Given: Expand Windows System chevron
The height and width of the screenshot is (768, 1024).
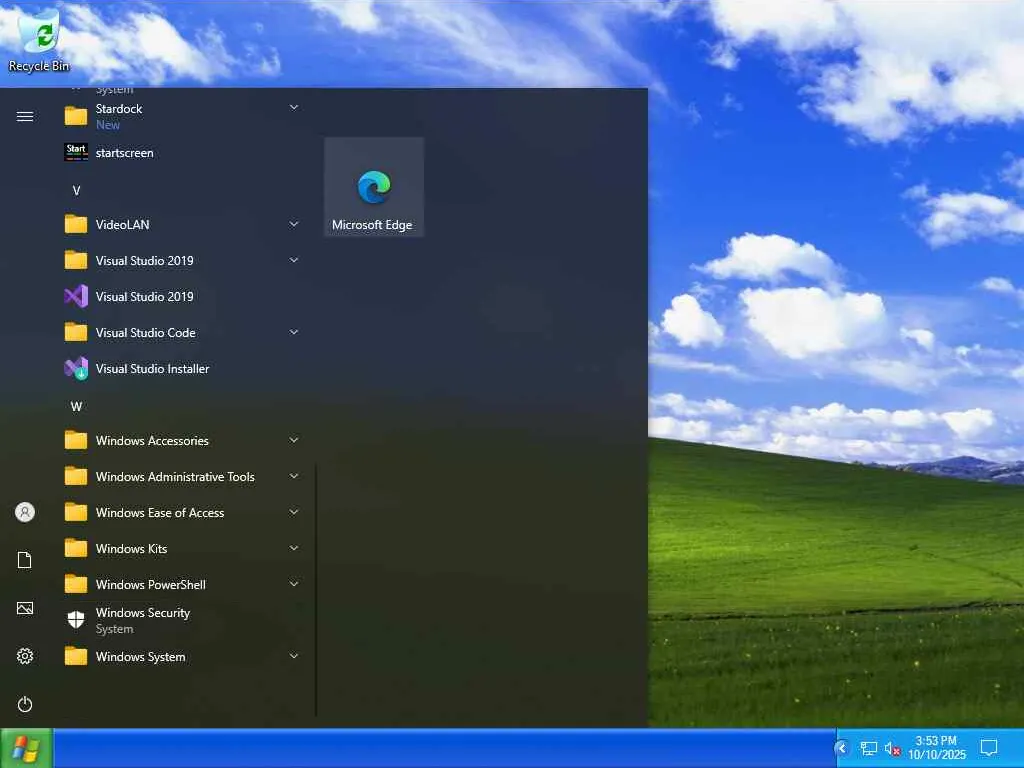Looking at the screenshot, I should click(294, 656).
